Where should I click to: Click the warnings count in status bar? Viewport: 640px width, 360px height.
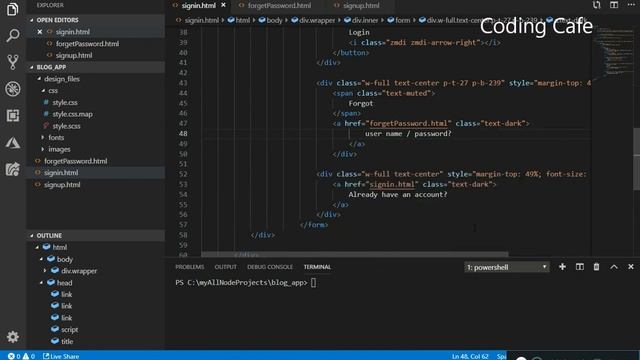click(29, 356)
